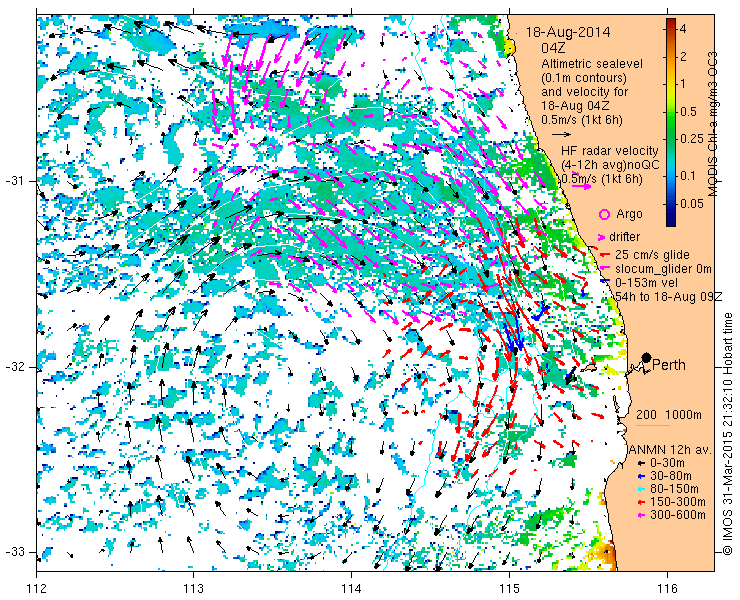This screenshot has height=600, width=740.
Task: Click the 'ANMN 12h av.' heading
Action: pos(671,449)
